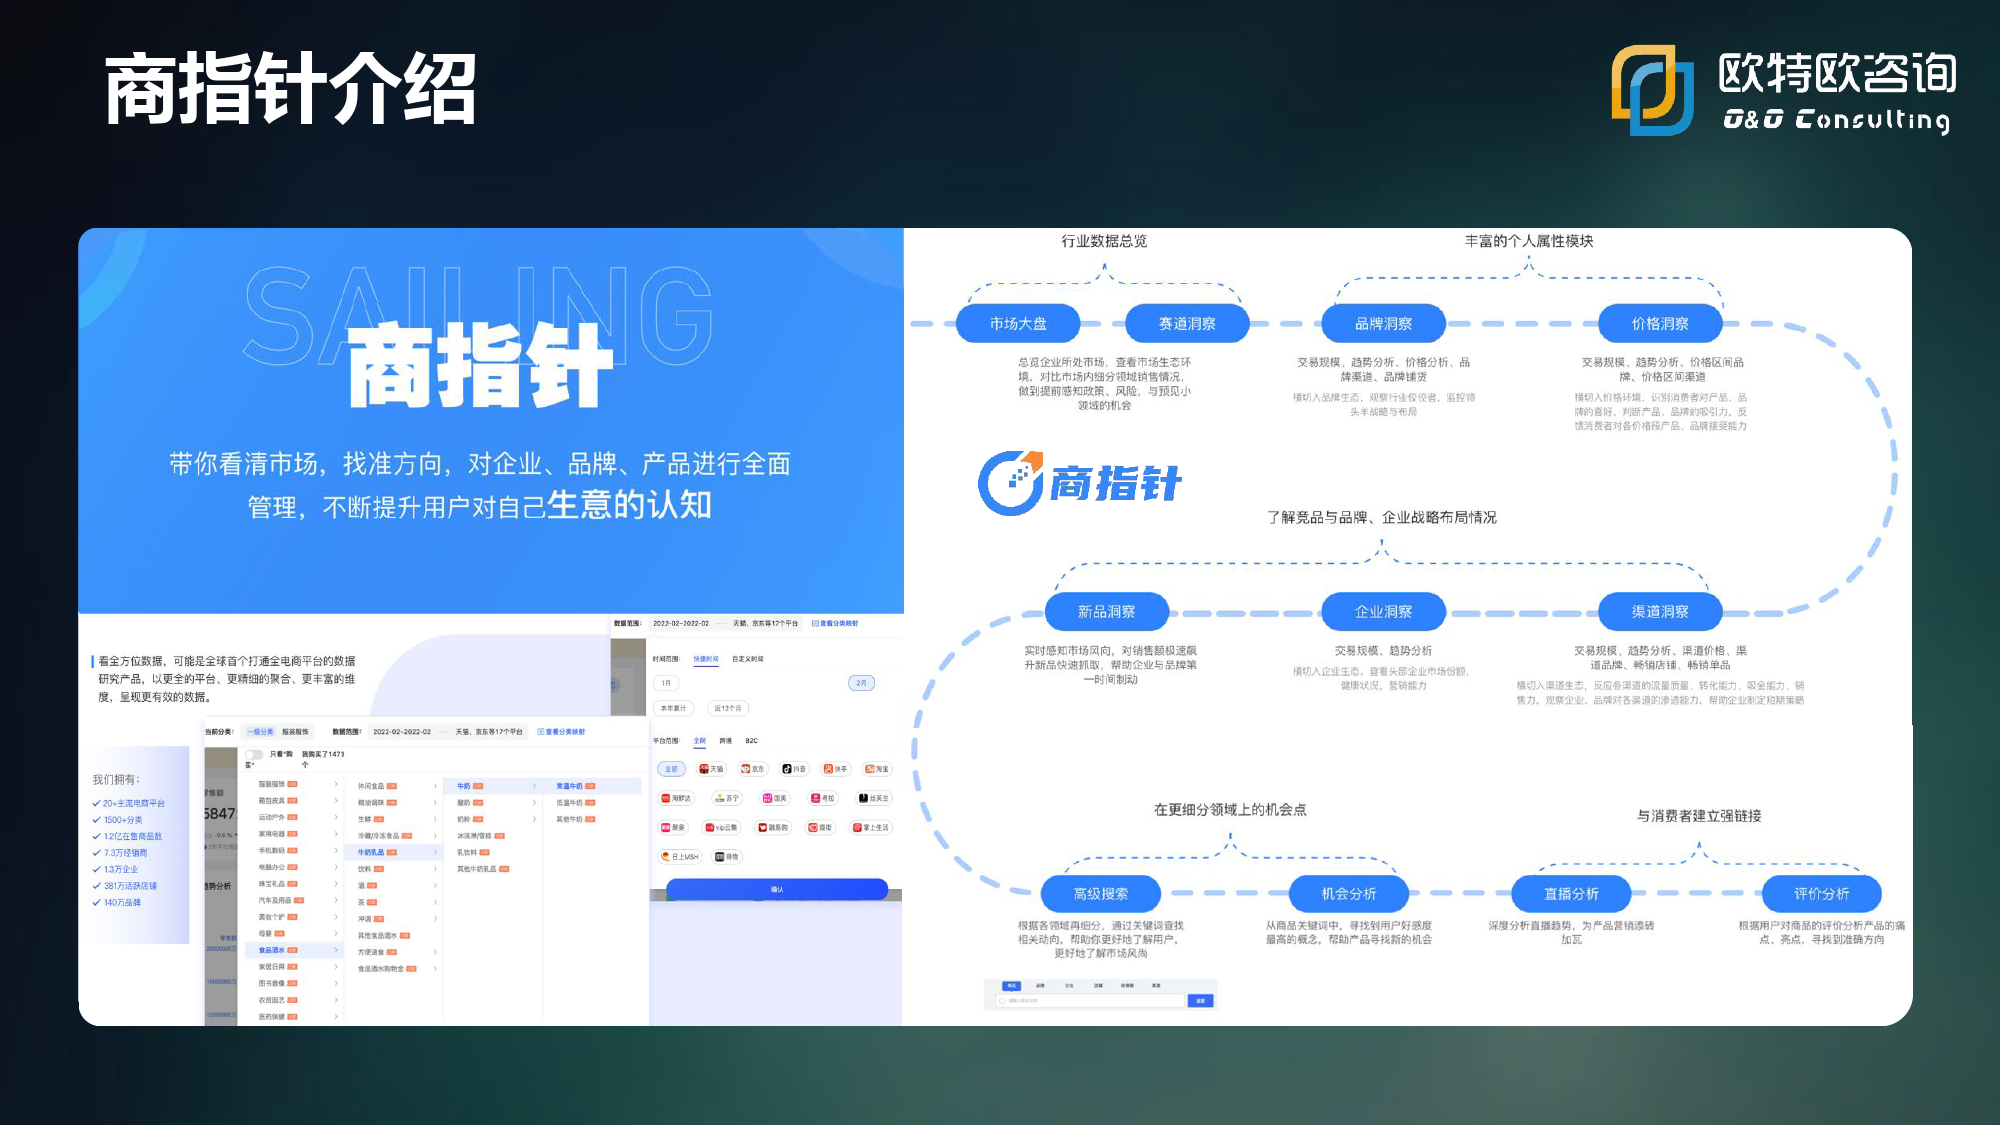Screen dimensions: 2000x1125
Task: Click the 国美 platform icon chip
Action: pyautogui.click(x=775, y=798)
